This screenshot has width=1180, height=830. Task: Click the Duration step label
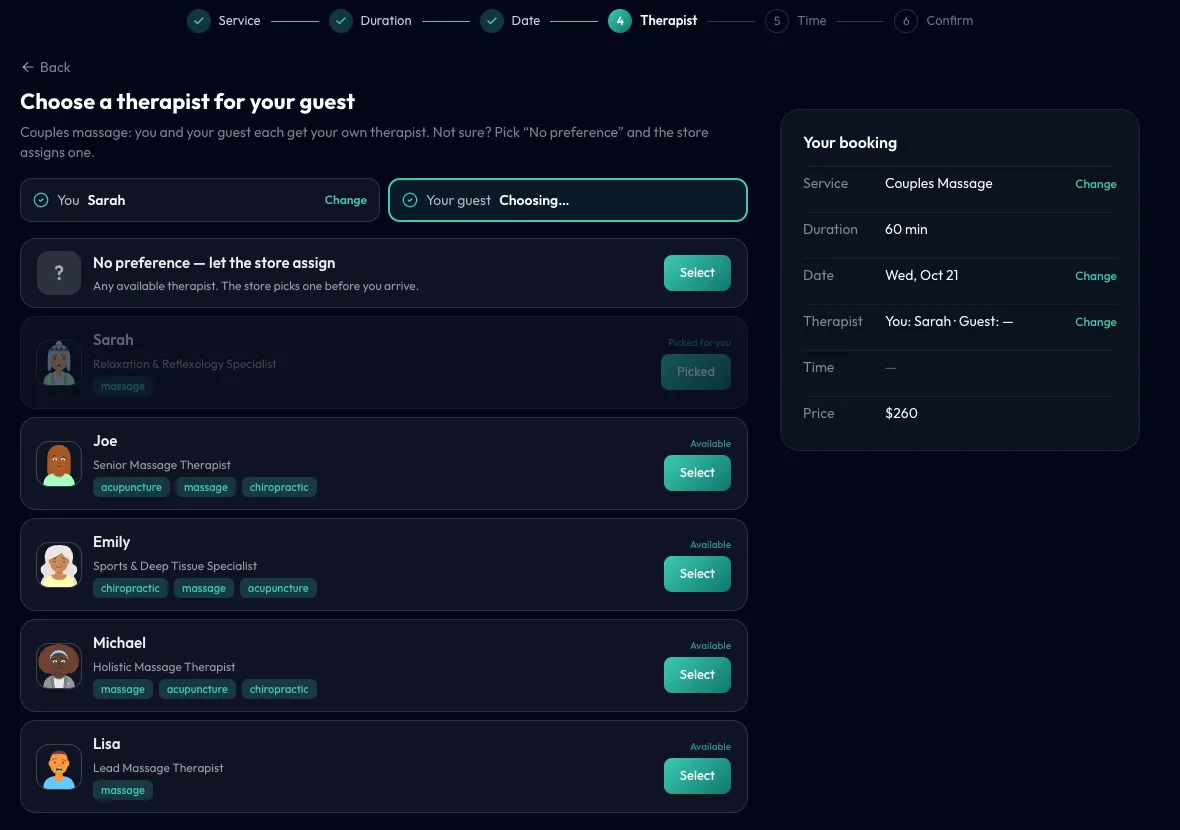(386, 21)
